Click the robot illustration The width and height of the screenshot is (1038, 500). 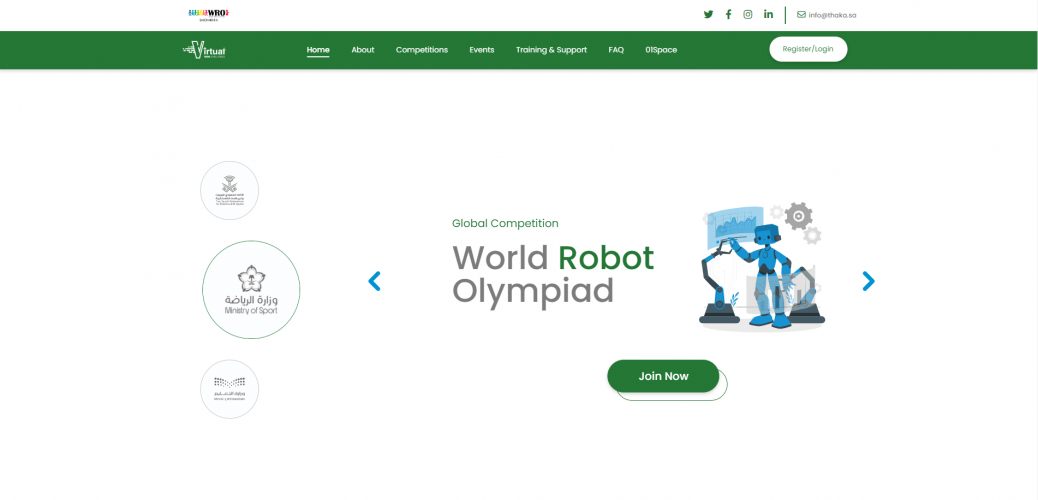click(x=763, y=266)
